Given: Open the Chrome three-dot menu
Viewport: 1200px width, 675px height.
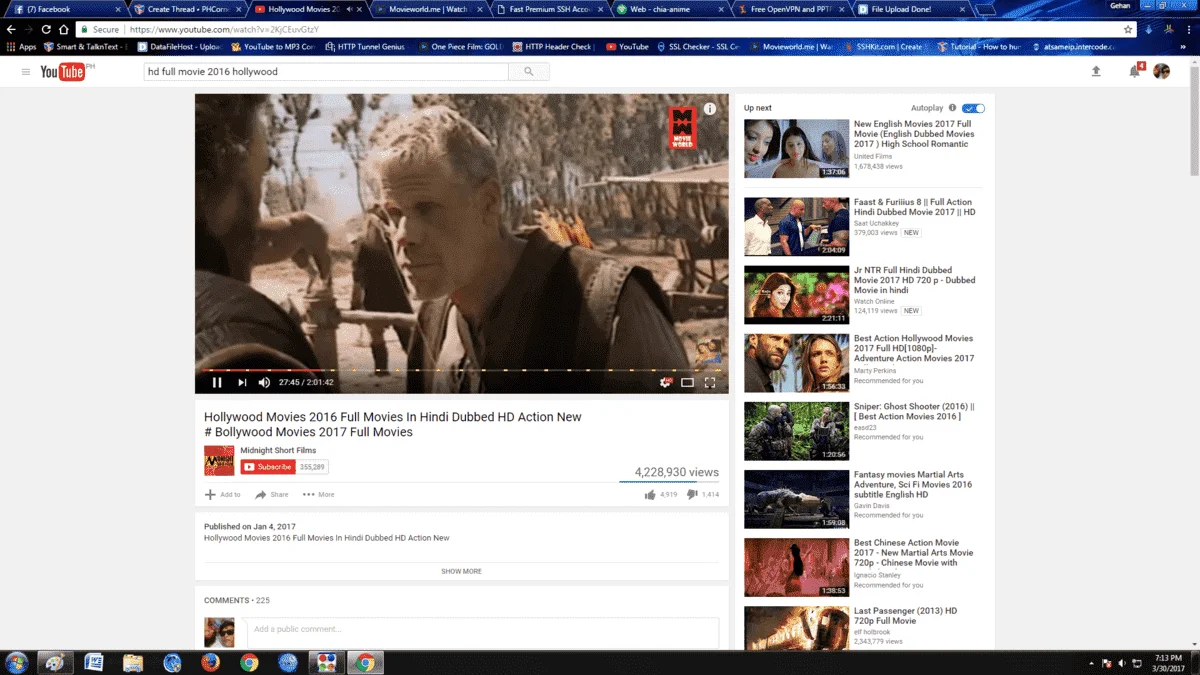Looking at the screenshot, I should (1187, 30).
